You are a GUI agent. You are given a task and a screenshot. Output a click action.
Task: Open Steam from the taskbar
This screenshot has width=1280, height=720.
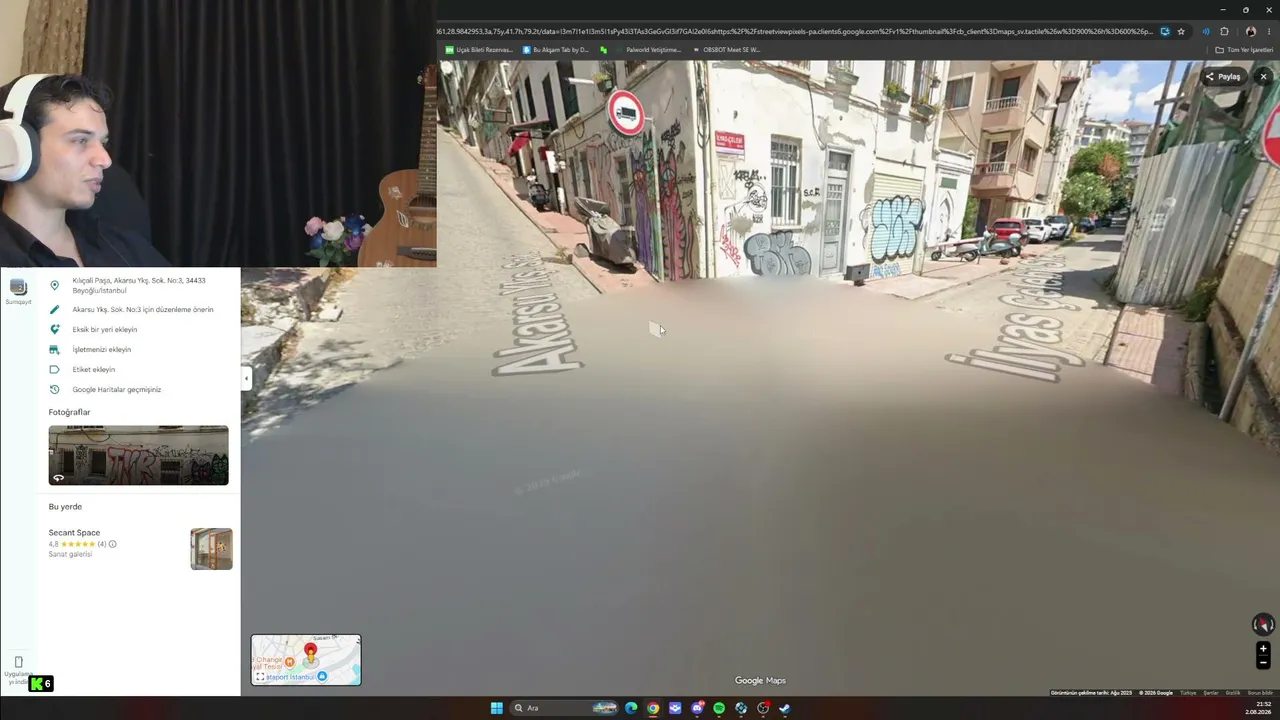785,708
